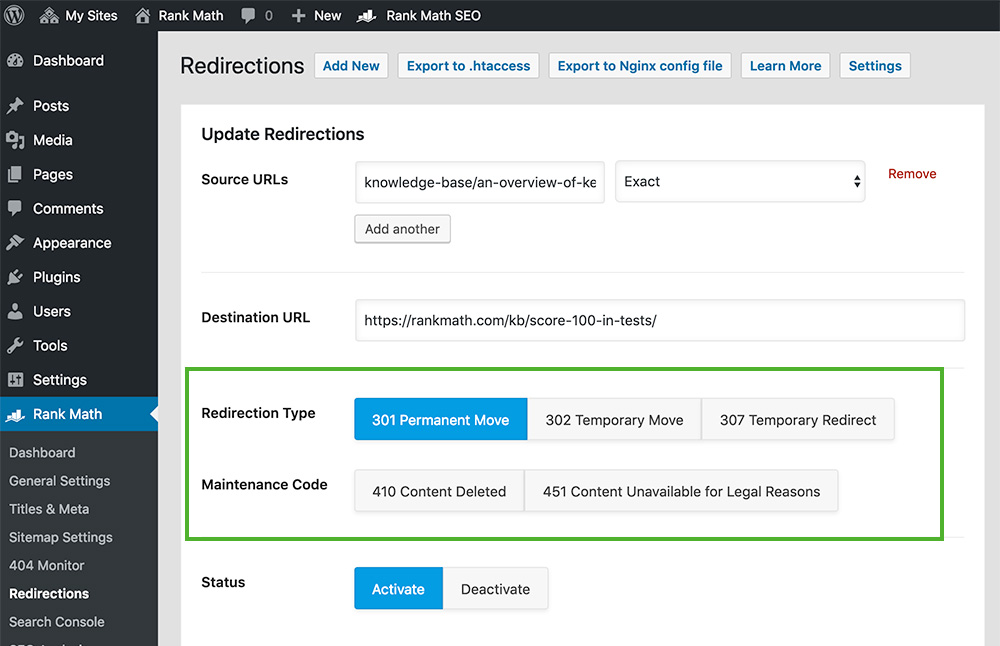Click Rank Math sidebar logo icon
Screen dimensions: 1000x646
pyautogui.click(x=15, y=415)
